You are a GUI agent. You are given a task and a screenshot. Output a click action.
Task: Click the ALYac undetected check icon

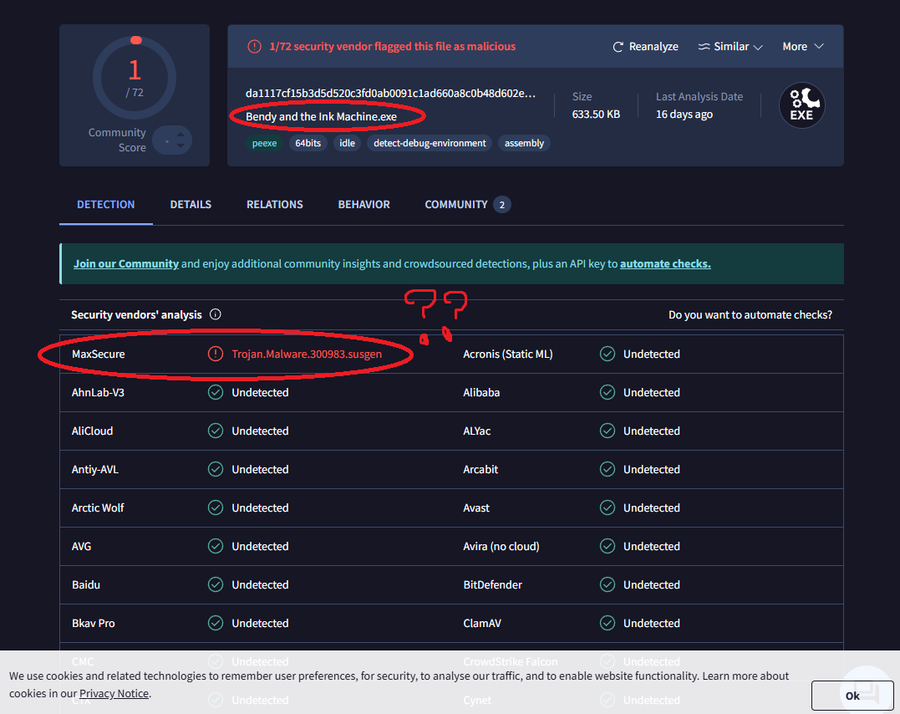pos(607,431)
